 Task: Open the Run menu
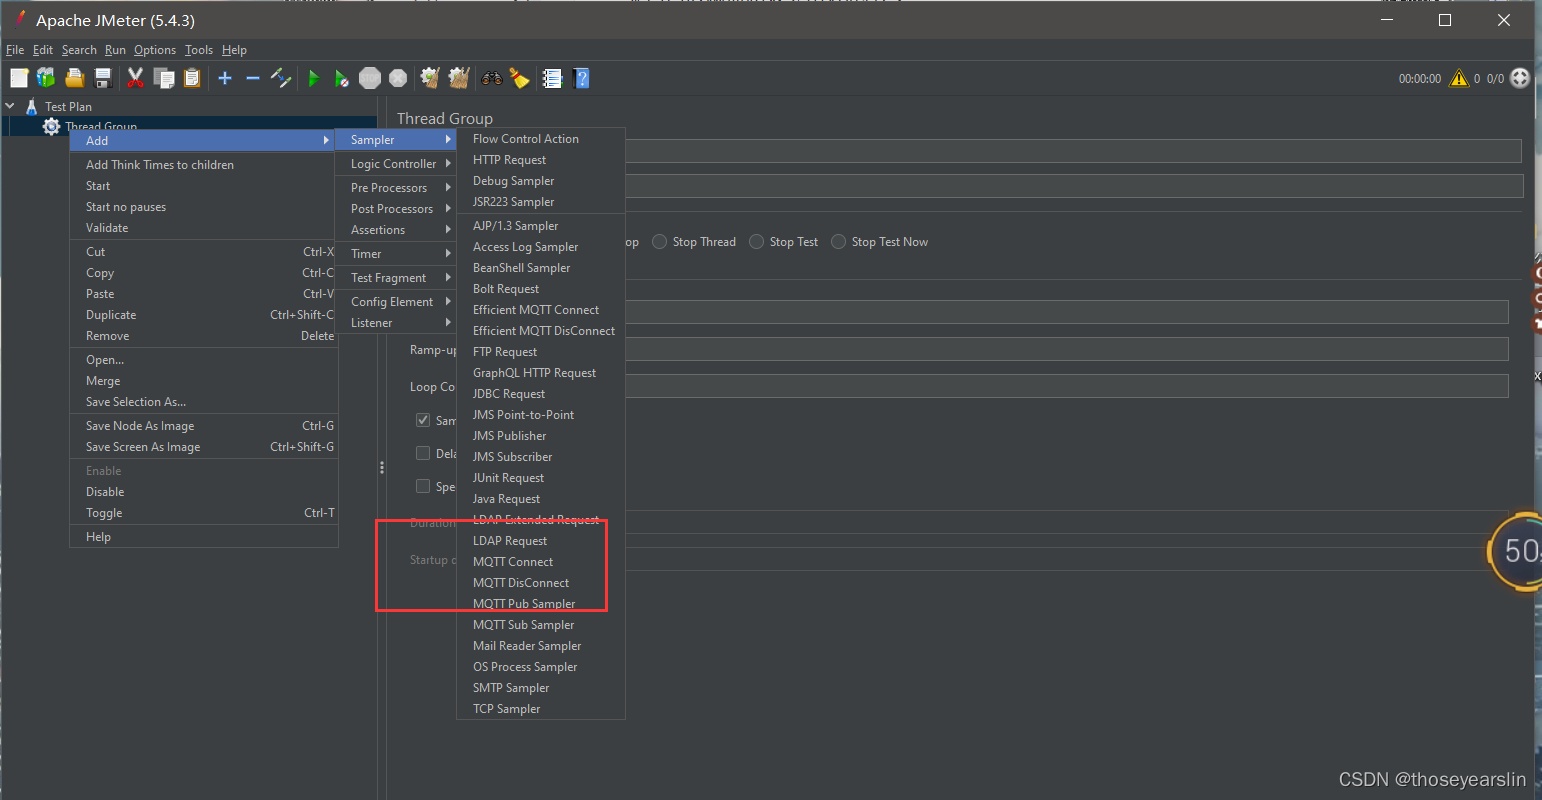(x=115, y=50)
